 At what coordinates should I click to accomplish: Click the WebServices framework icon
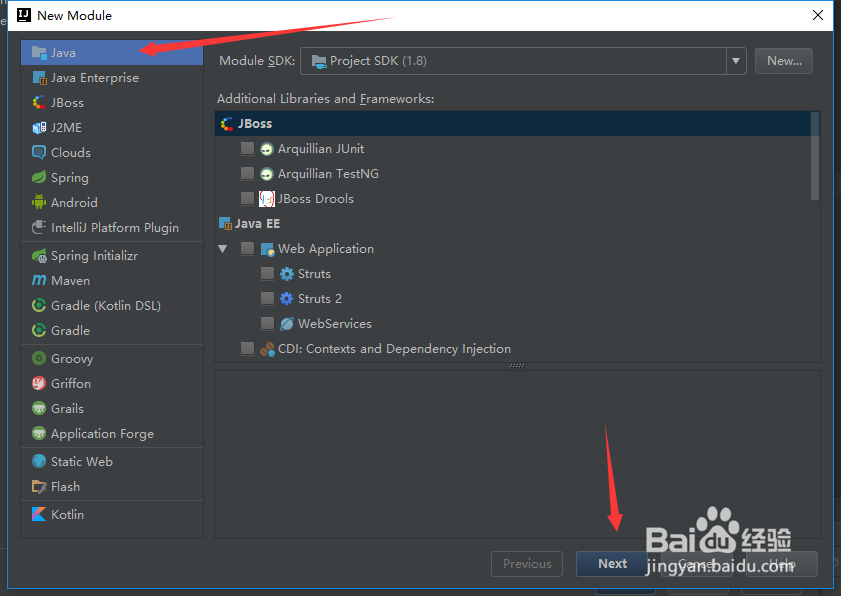[x=287, y=324]
